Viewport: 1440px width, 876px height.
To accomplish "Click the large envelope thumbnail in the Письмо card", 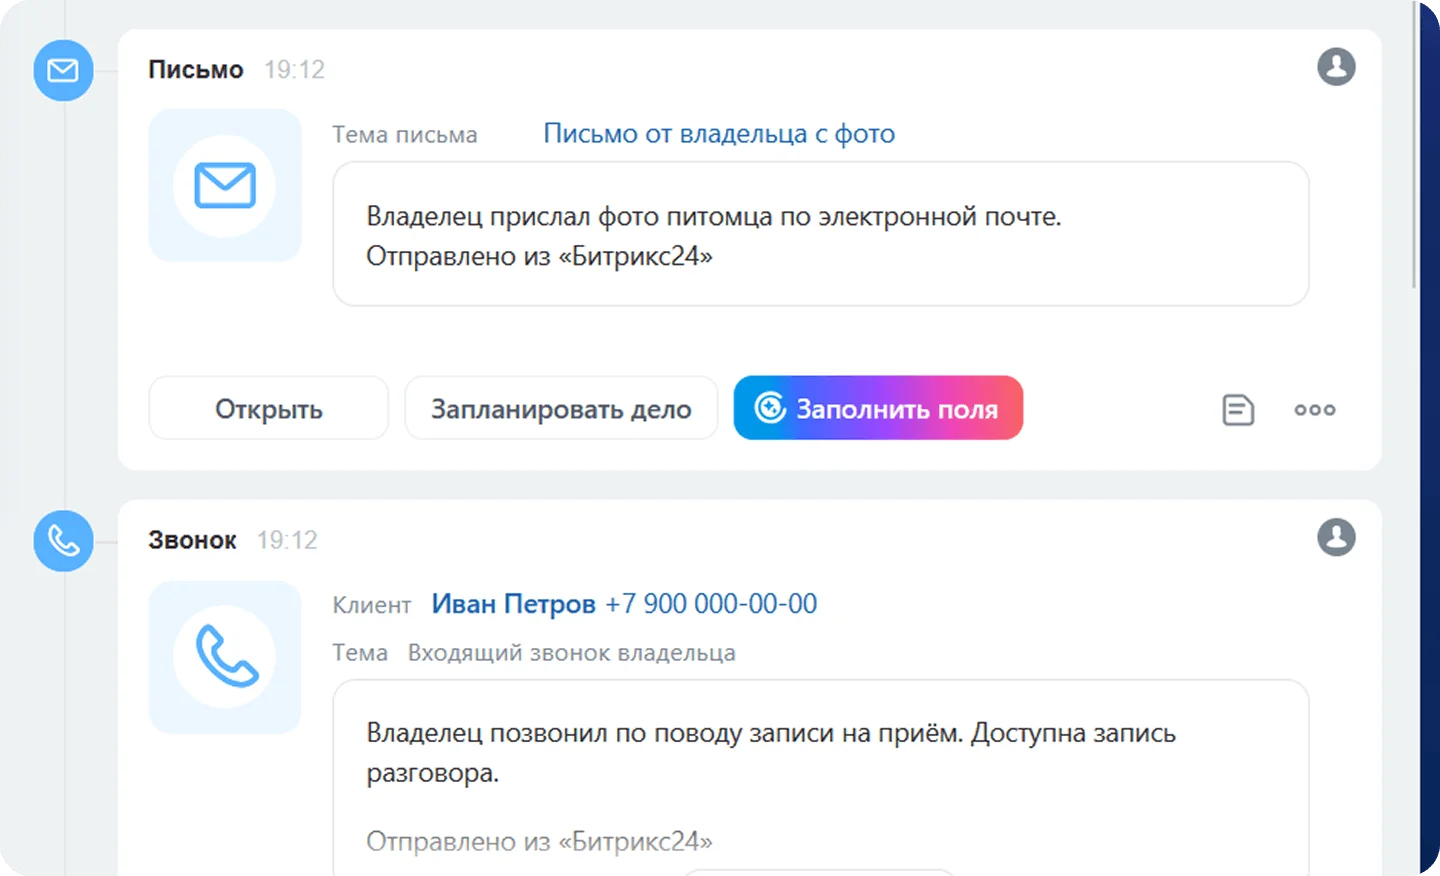I will pyautogui.click(x=225, y=186).
